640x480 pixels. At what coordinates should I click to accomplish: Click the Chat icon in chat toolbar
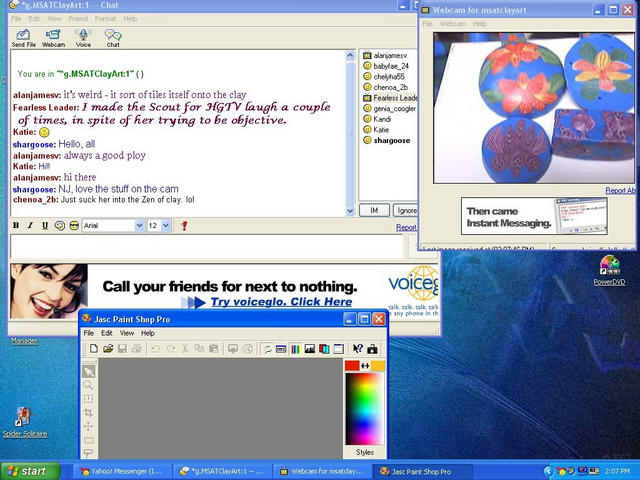pyautogui.click(x=113, y=38)
